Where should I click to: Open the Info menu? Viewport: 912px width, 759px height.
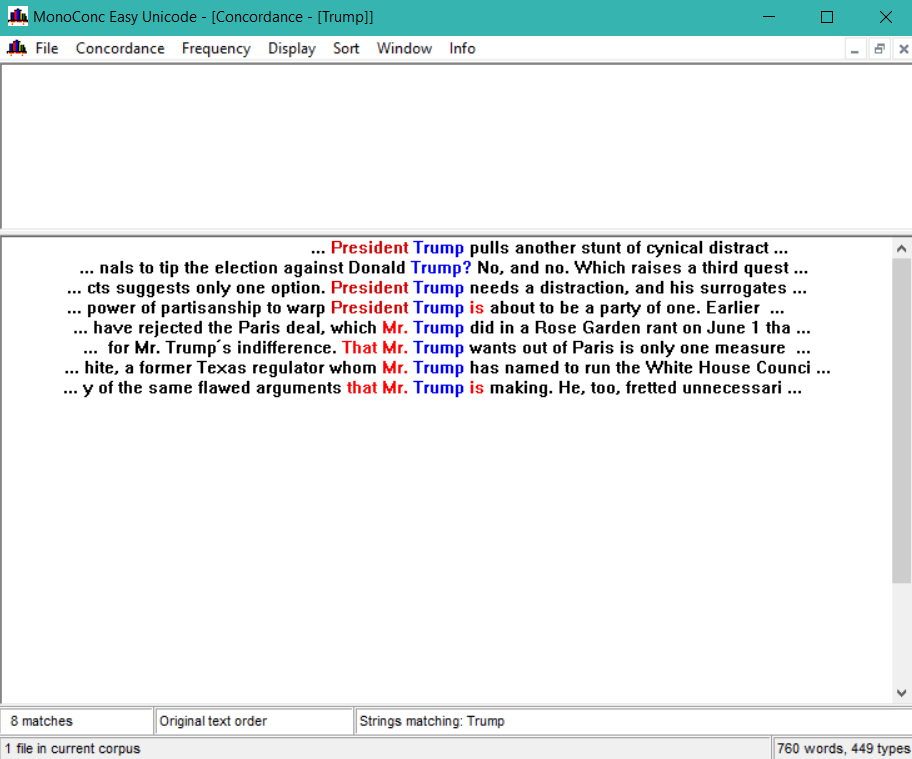pos(462,48)
